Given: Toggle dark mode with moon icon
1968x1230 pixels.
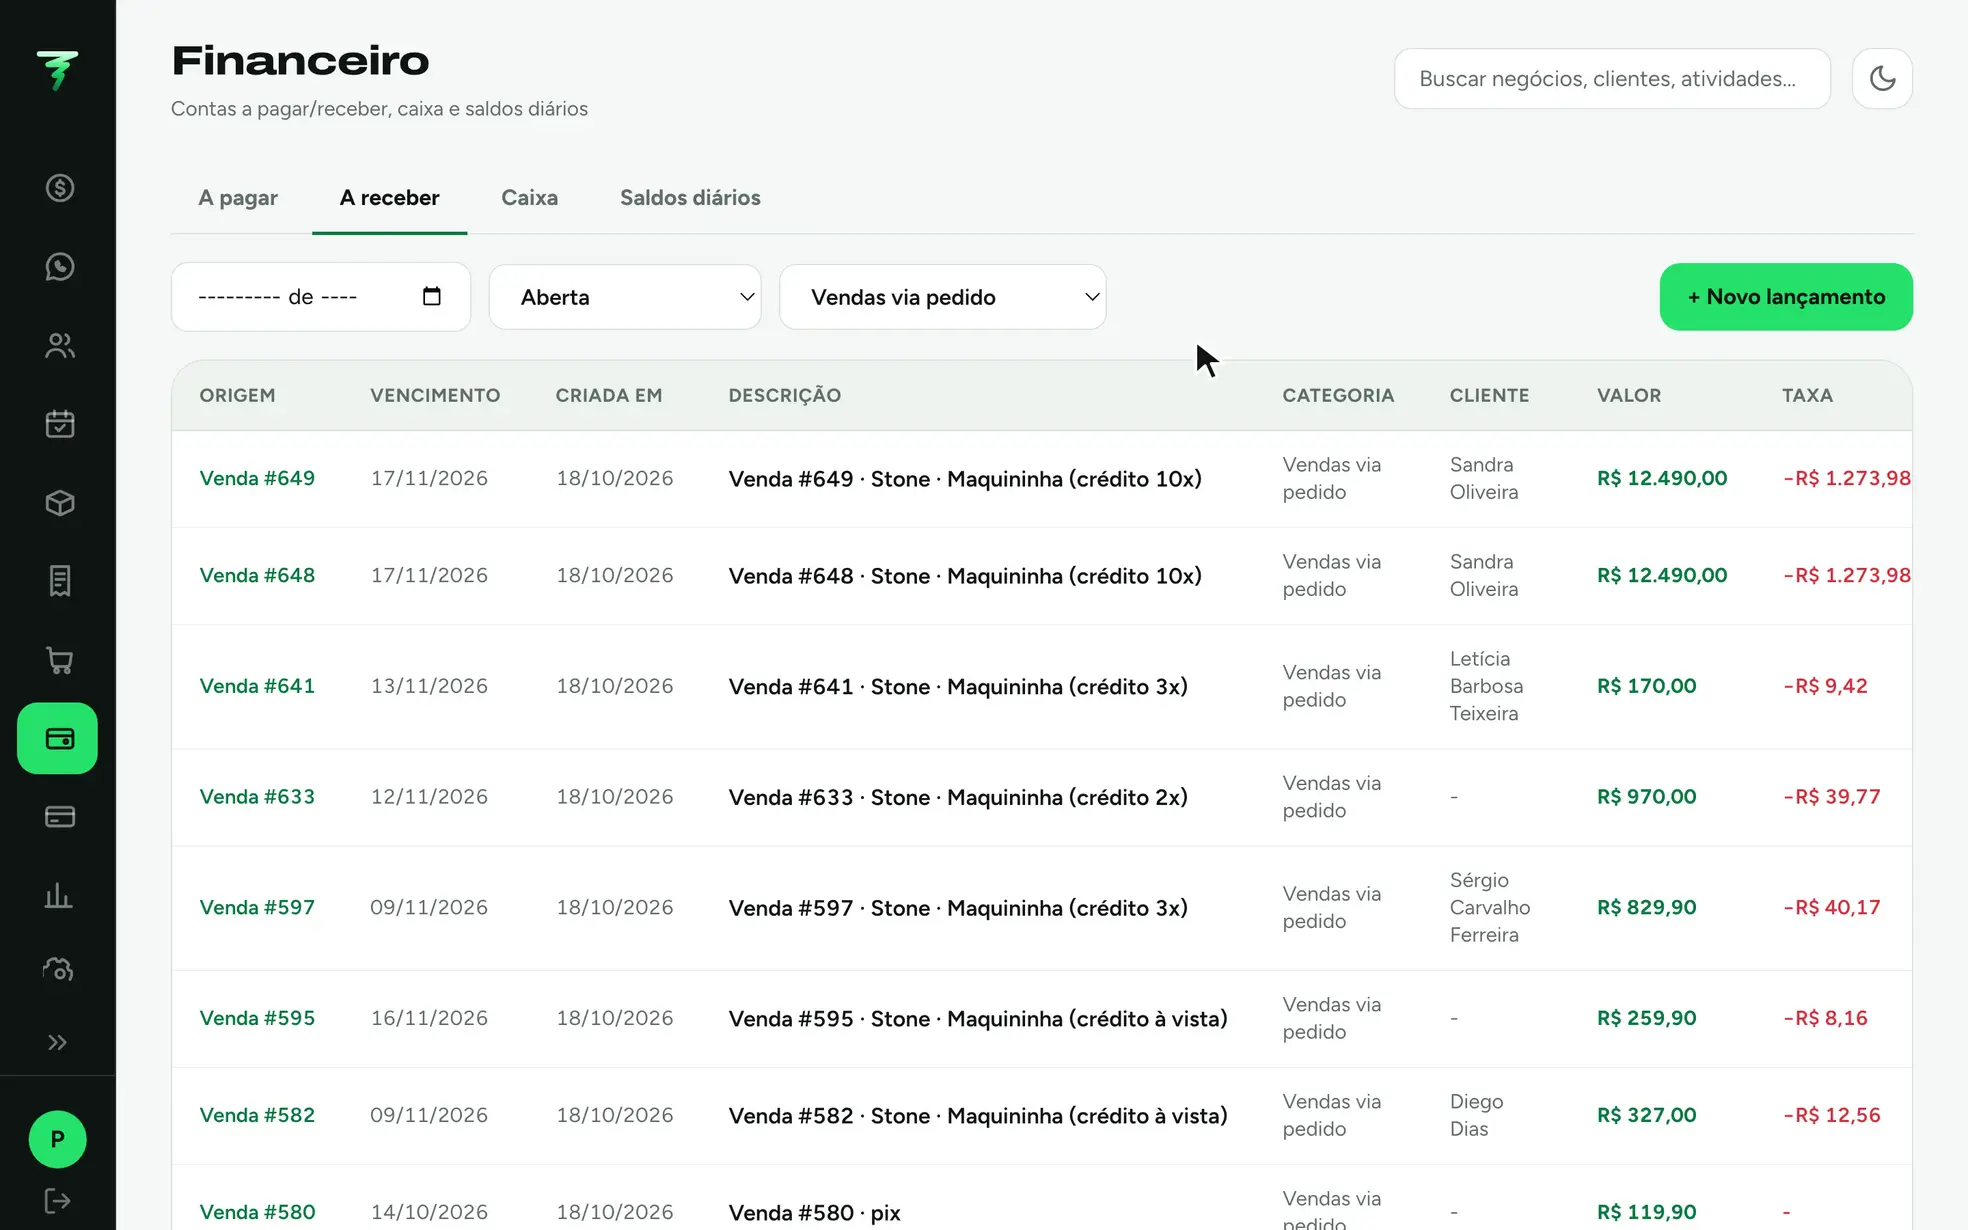Looking at the screenshot, I should point(1882,78).
